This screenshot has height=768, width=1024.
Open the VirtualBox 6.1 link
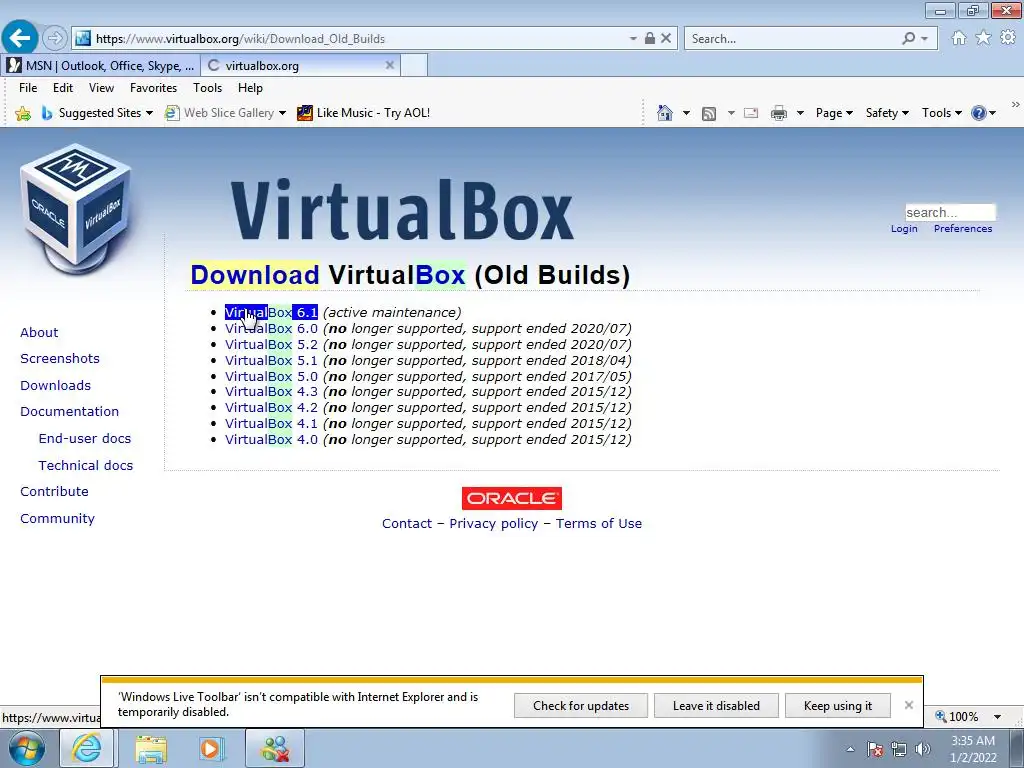pos(271,313)
